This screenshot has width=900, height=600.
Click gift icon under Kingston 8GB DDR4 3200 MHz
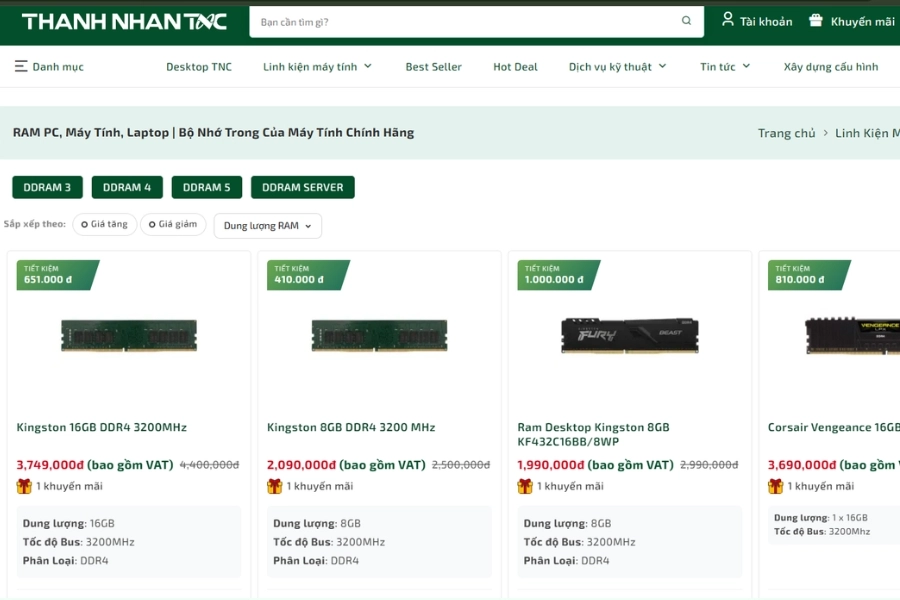(x=274, y=486)
